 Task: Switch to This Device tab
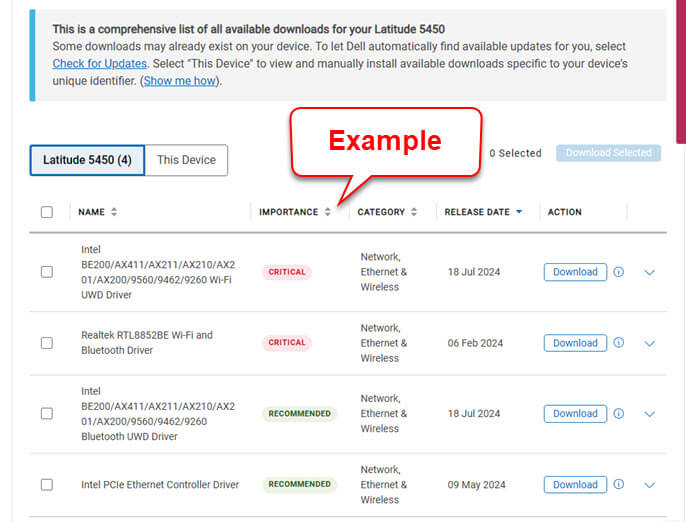186,160
